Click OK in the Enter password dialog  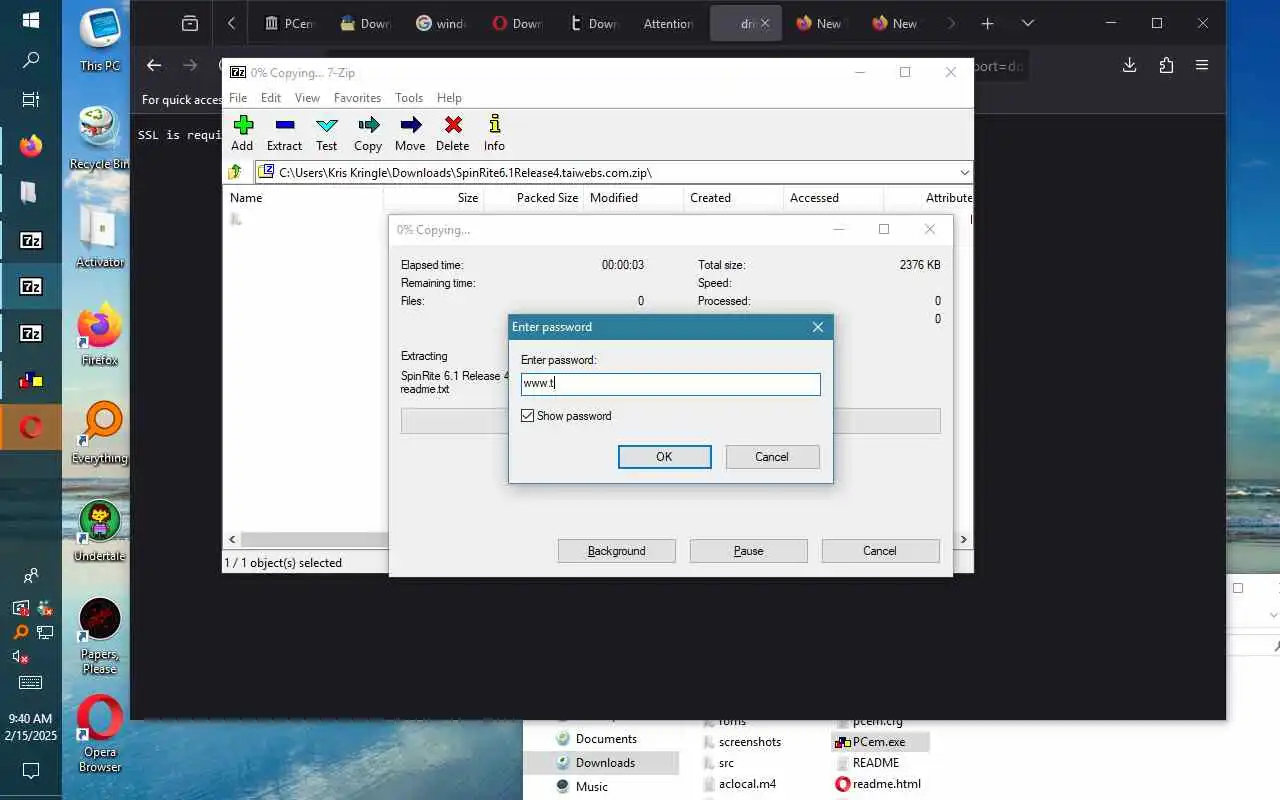tap(664, 457)
